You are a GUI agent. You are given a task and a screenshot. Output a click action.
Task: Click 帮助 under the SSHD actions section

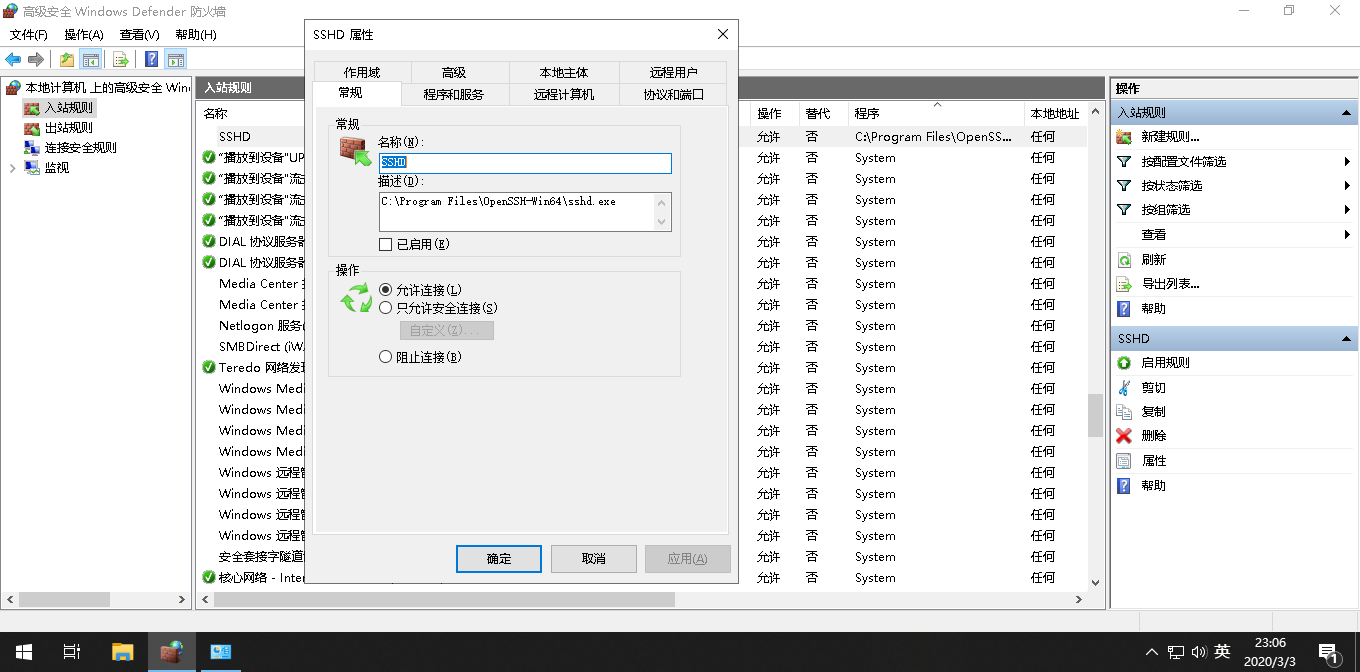pyautogui.click(x=1153, y=485)
